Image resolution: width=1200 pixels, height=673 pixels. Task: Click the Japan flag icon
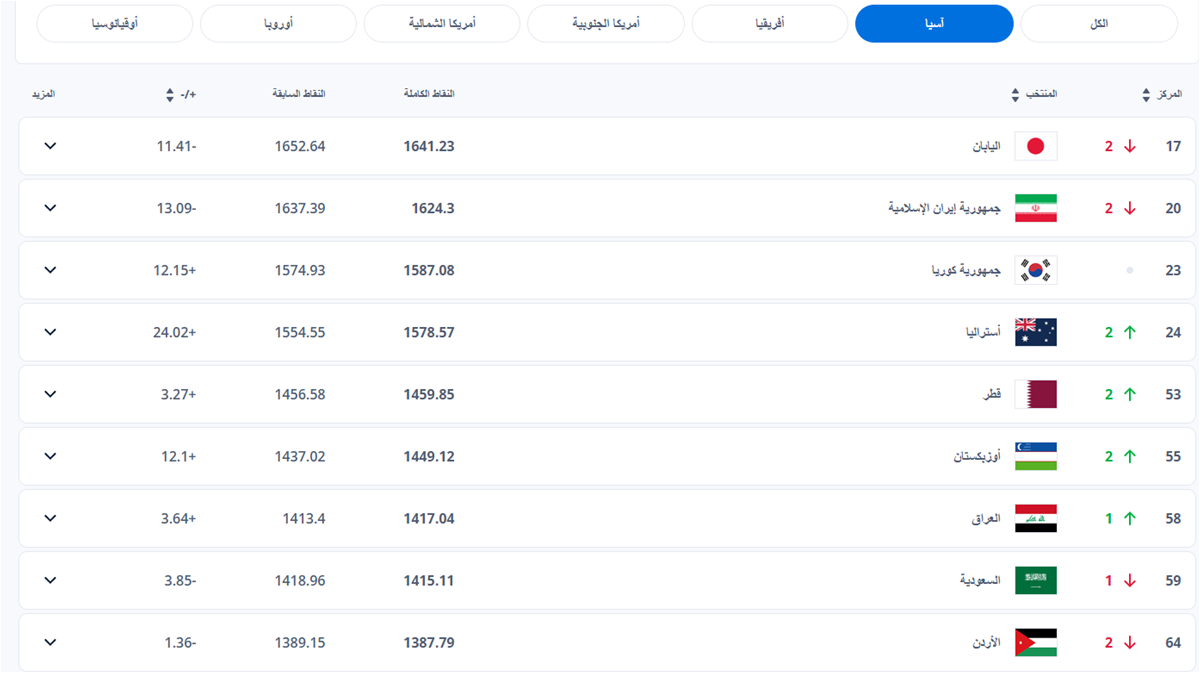coord(1035,146)
